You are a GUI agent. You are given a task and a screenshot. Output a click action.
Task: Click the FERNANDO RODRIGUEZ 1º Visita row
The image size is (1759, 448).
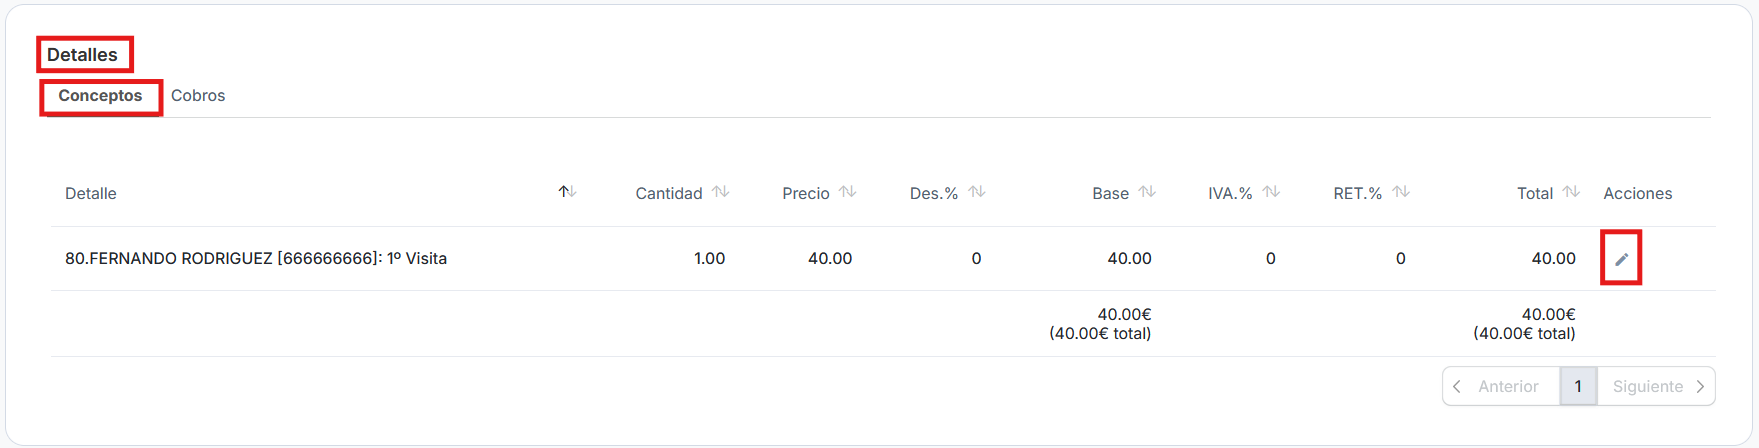pos(256,259)
